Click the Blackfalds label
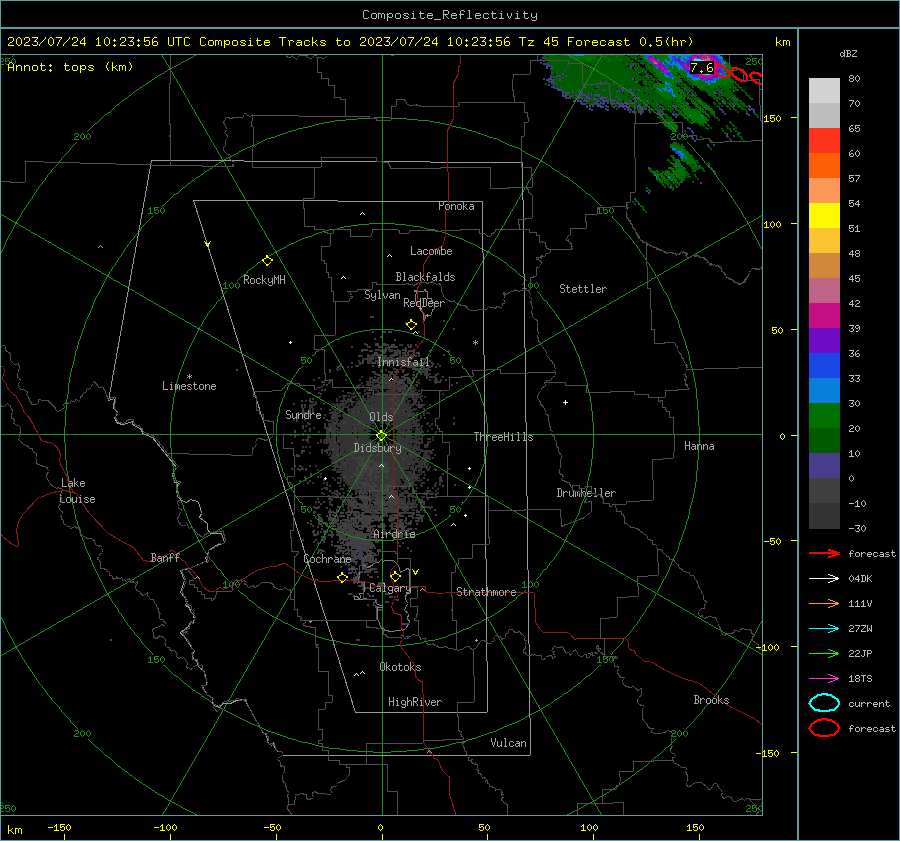This screenshot has width=900, height=841. [x=425, y=277]
